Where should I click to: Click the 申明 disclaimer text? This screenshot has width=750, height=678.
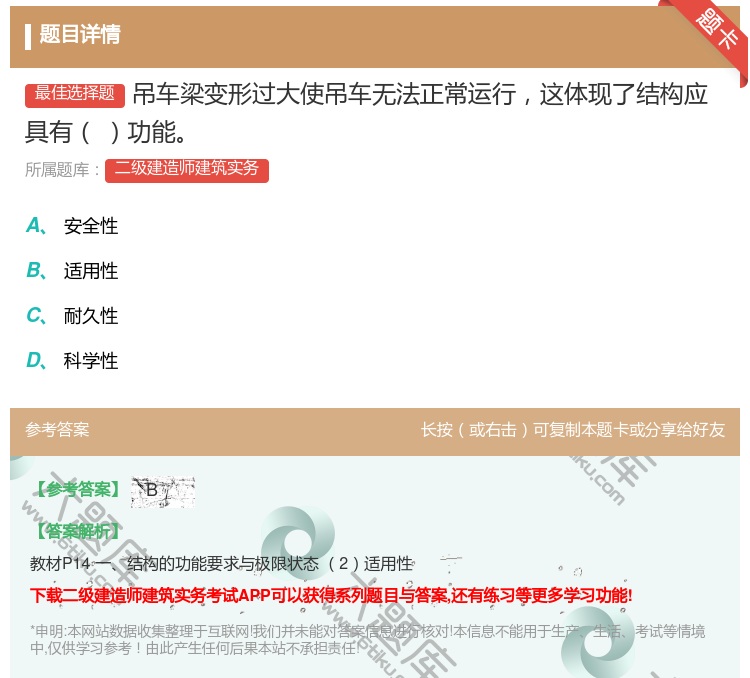click(x=367, y=640)
